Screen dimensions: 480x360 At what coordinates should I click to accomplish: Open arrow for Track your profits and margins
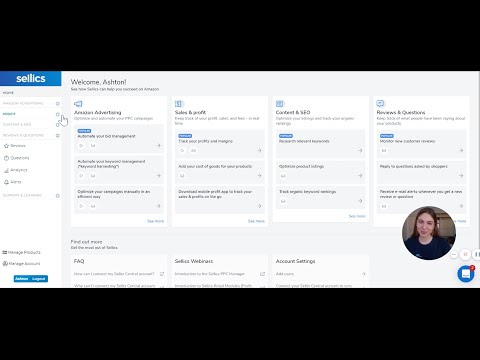click(x=259, y=151)
